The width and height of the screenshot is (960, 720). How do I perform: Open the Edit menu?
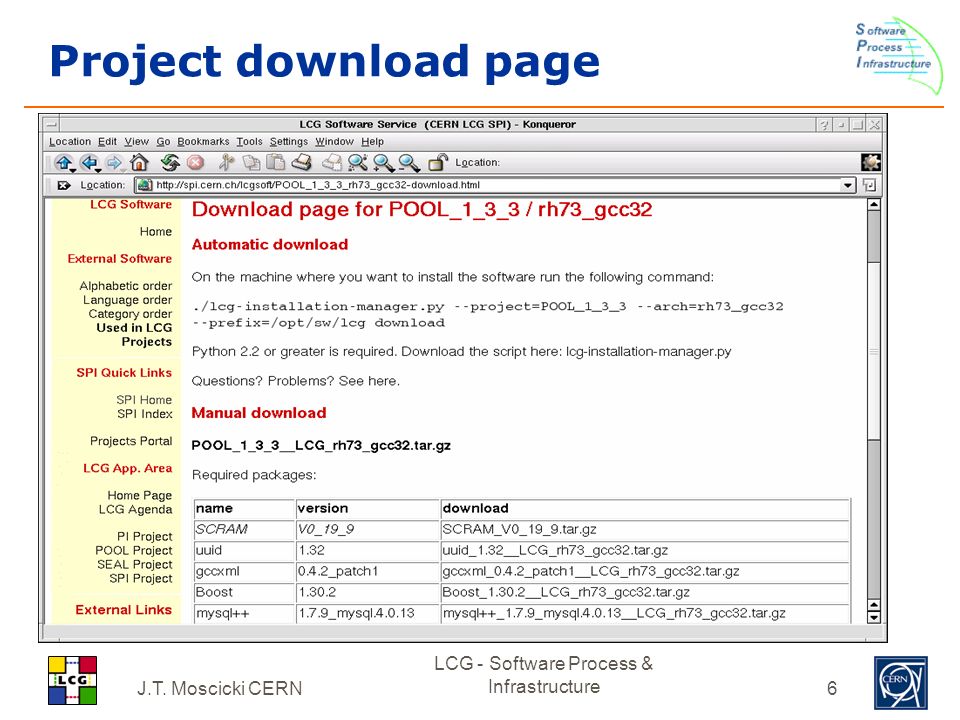click(107, 141)
